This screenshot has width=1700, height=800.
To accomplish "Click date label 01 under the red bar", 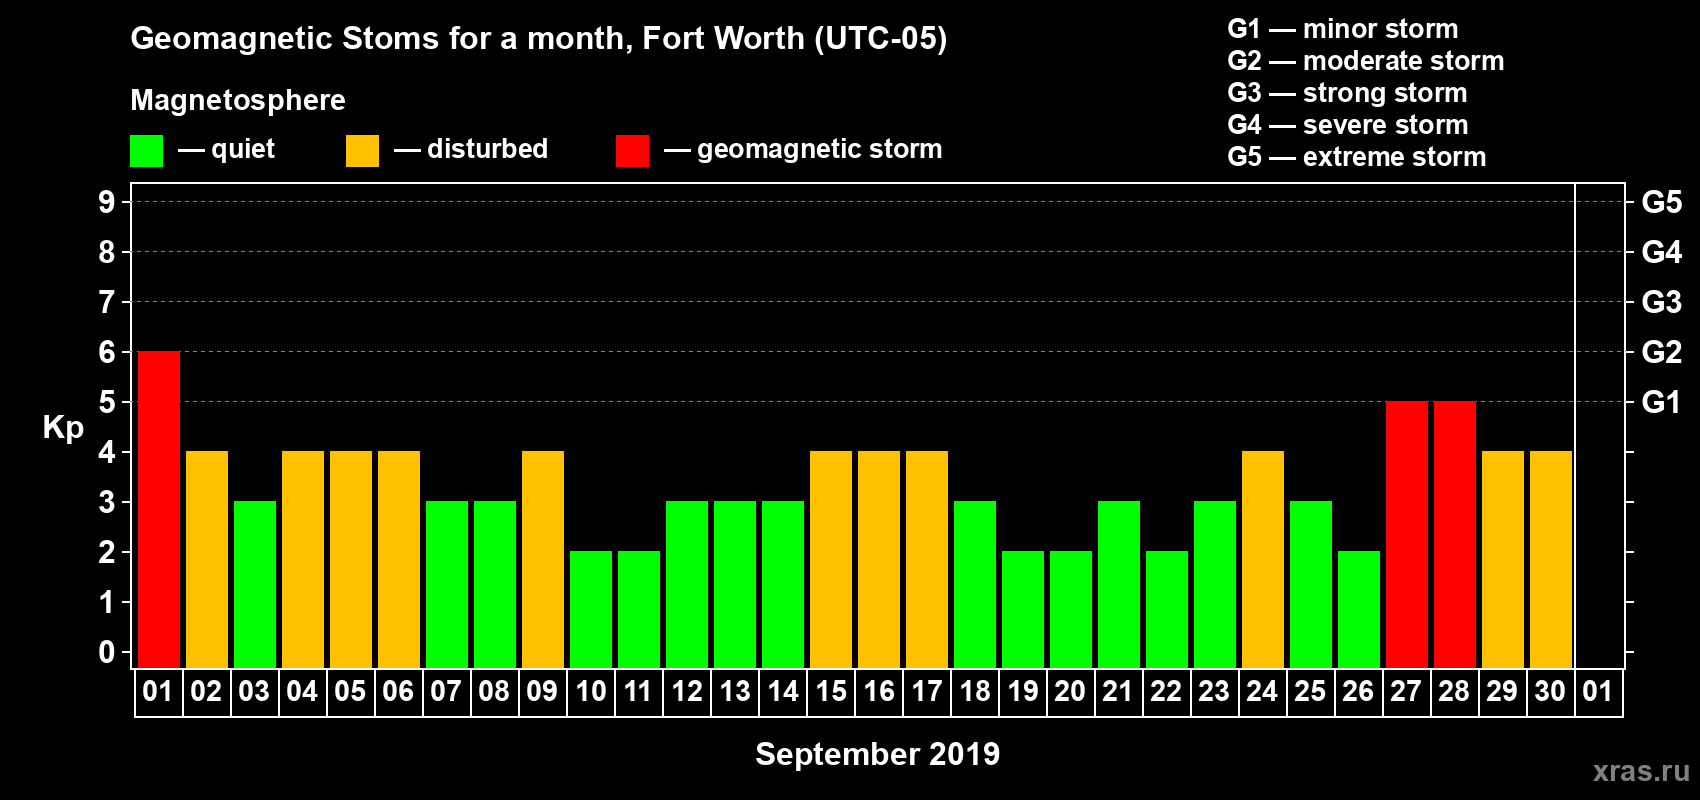I will (x=158, y=692).
